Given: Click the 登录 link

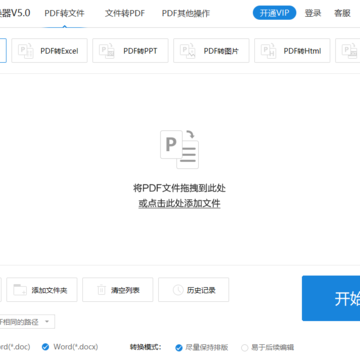Looking at the screenshot, I should (313, 13).
